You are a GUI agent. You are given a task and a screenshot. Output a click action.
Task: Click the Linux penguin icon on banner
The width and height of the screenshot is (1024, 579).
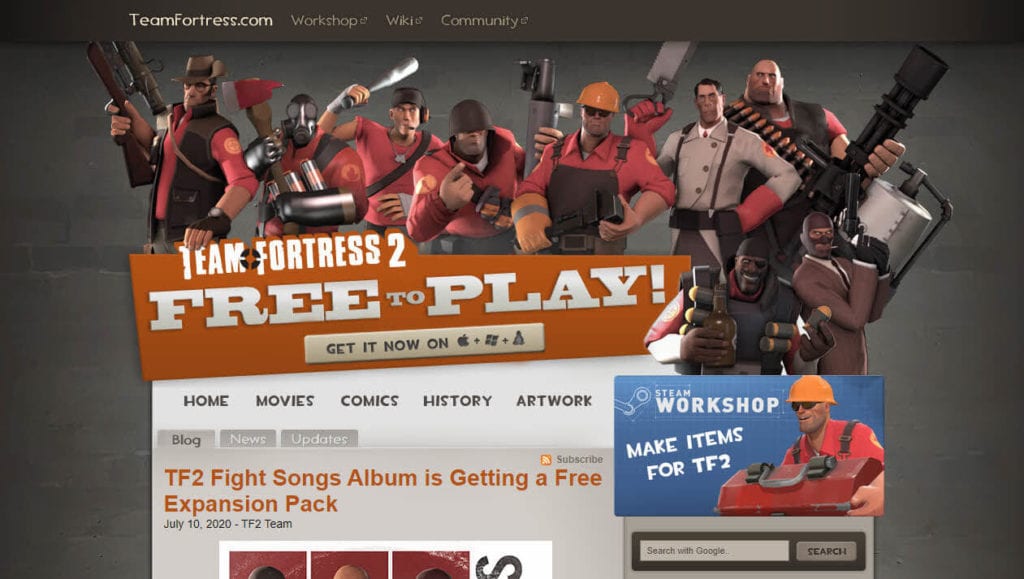pos(519,338)
